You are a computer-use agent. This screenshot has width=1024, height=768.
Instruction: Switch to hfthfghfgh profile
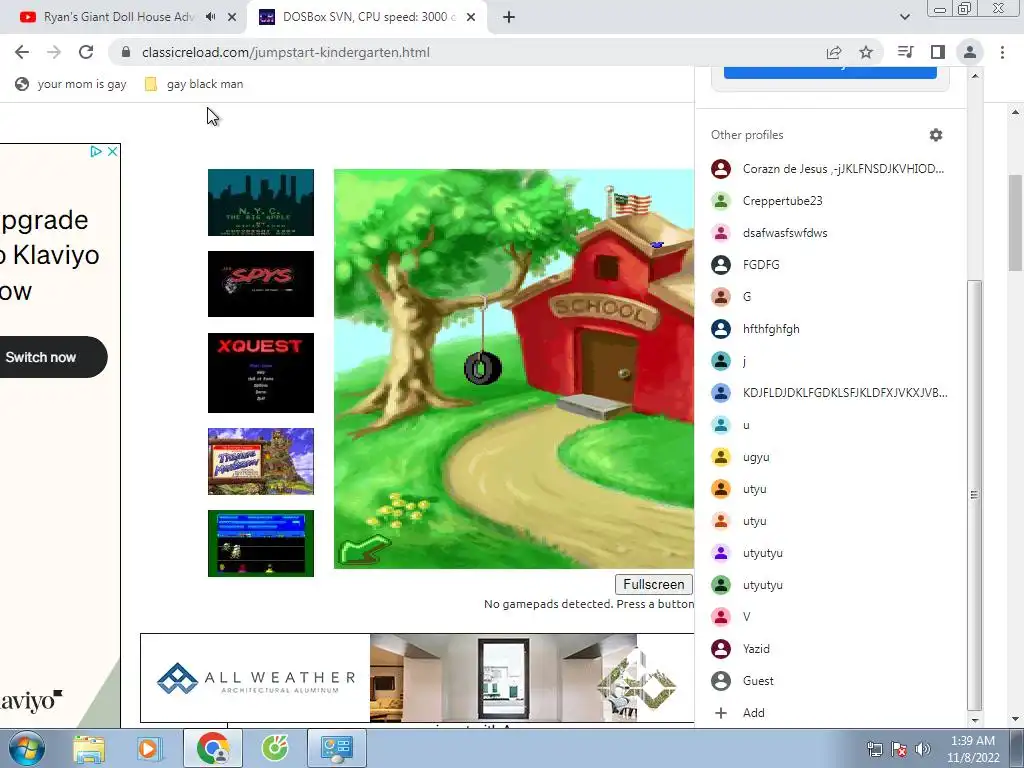[x=830, y=328]
